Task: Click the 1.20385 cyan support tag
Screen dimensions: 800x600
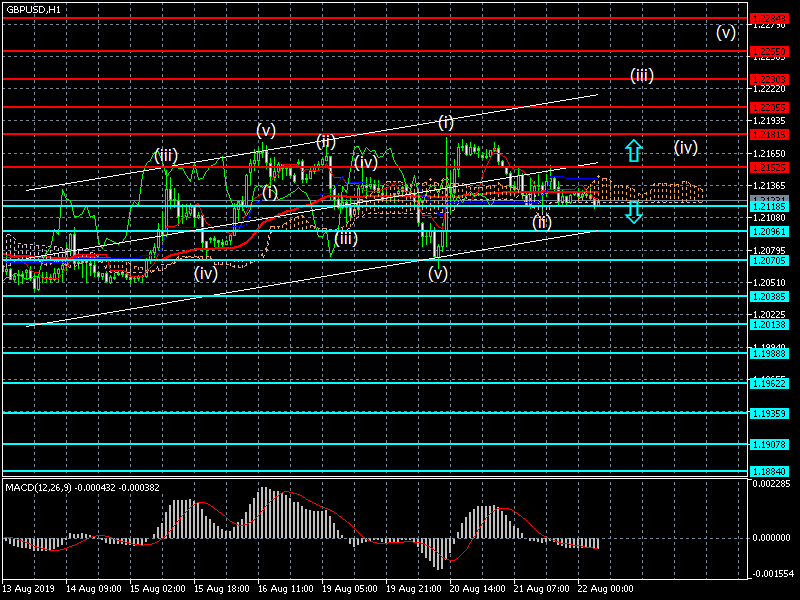Action: 769,296
